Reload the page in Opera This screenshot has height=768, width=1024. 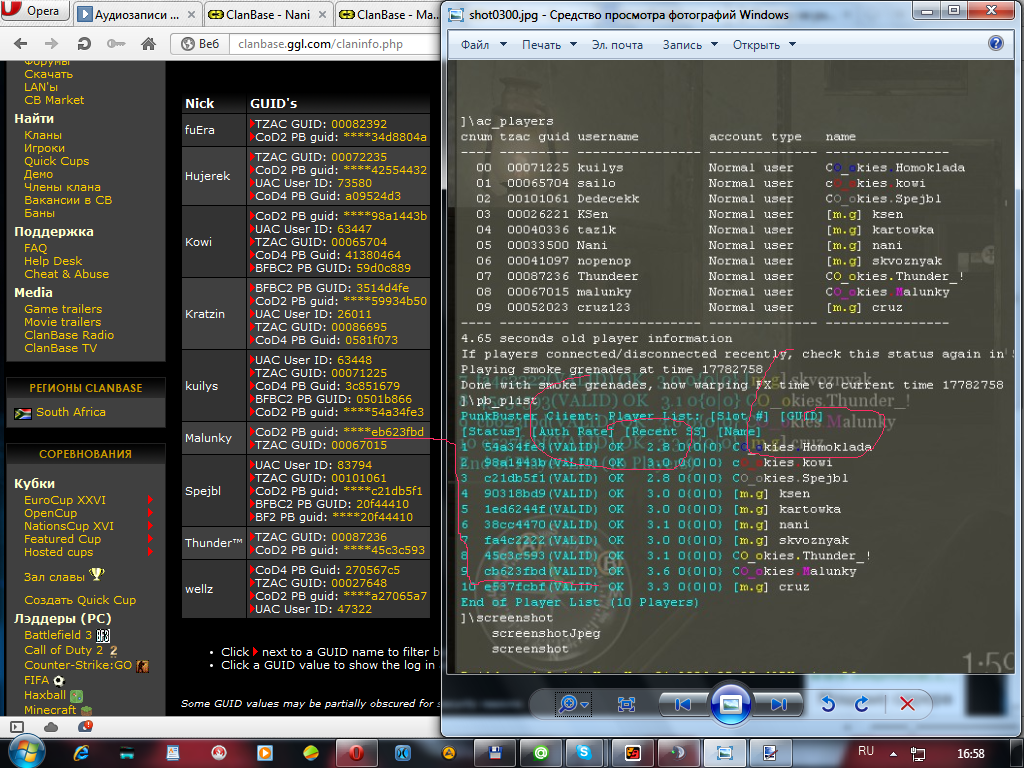84,44
